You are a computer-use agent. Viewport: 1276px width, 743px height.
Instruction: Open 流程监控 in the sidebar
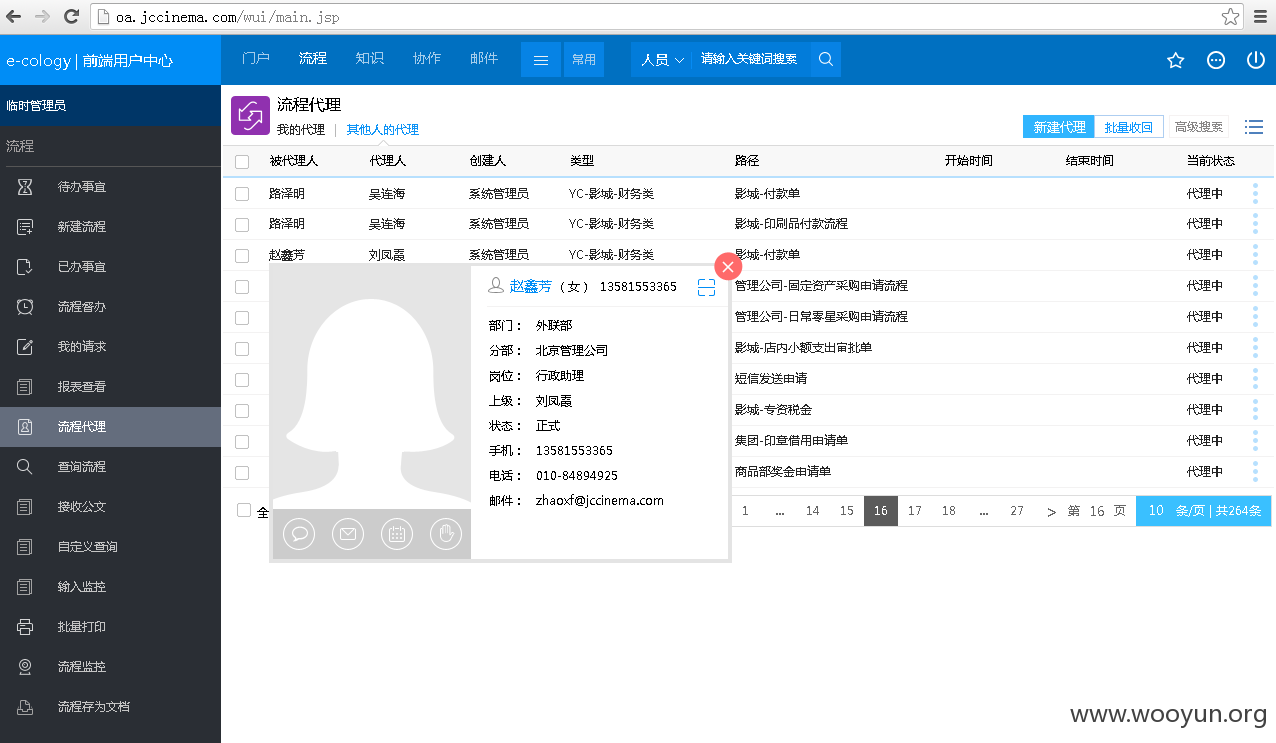(110, 667)
